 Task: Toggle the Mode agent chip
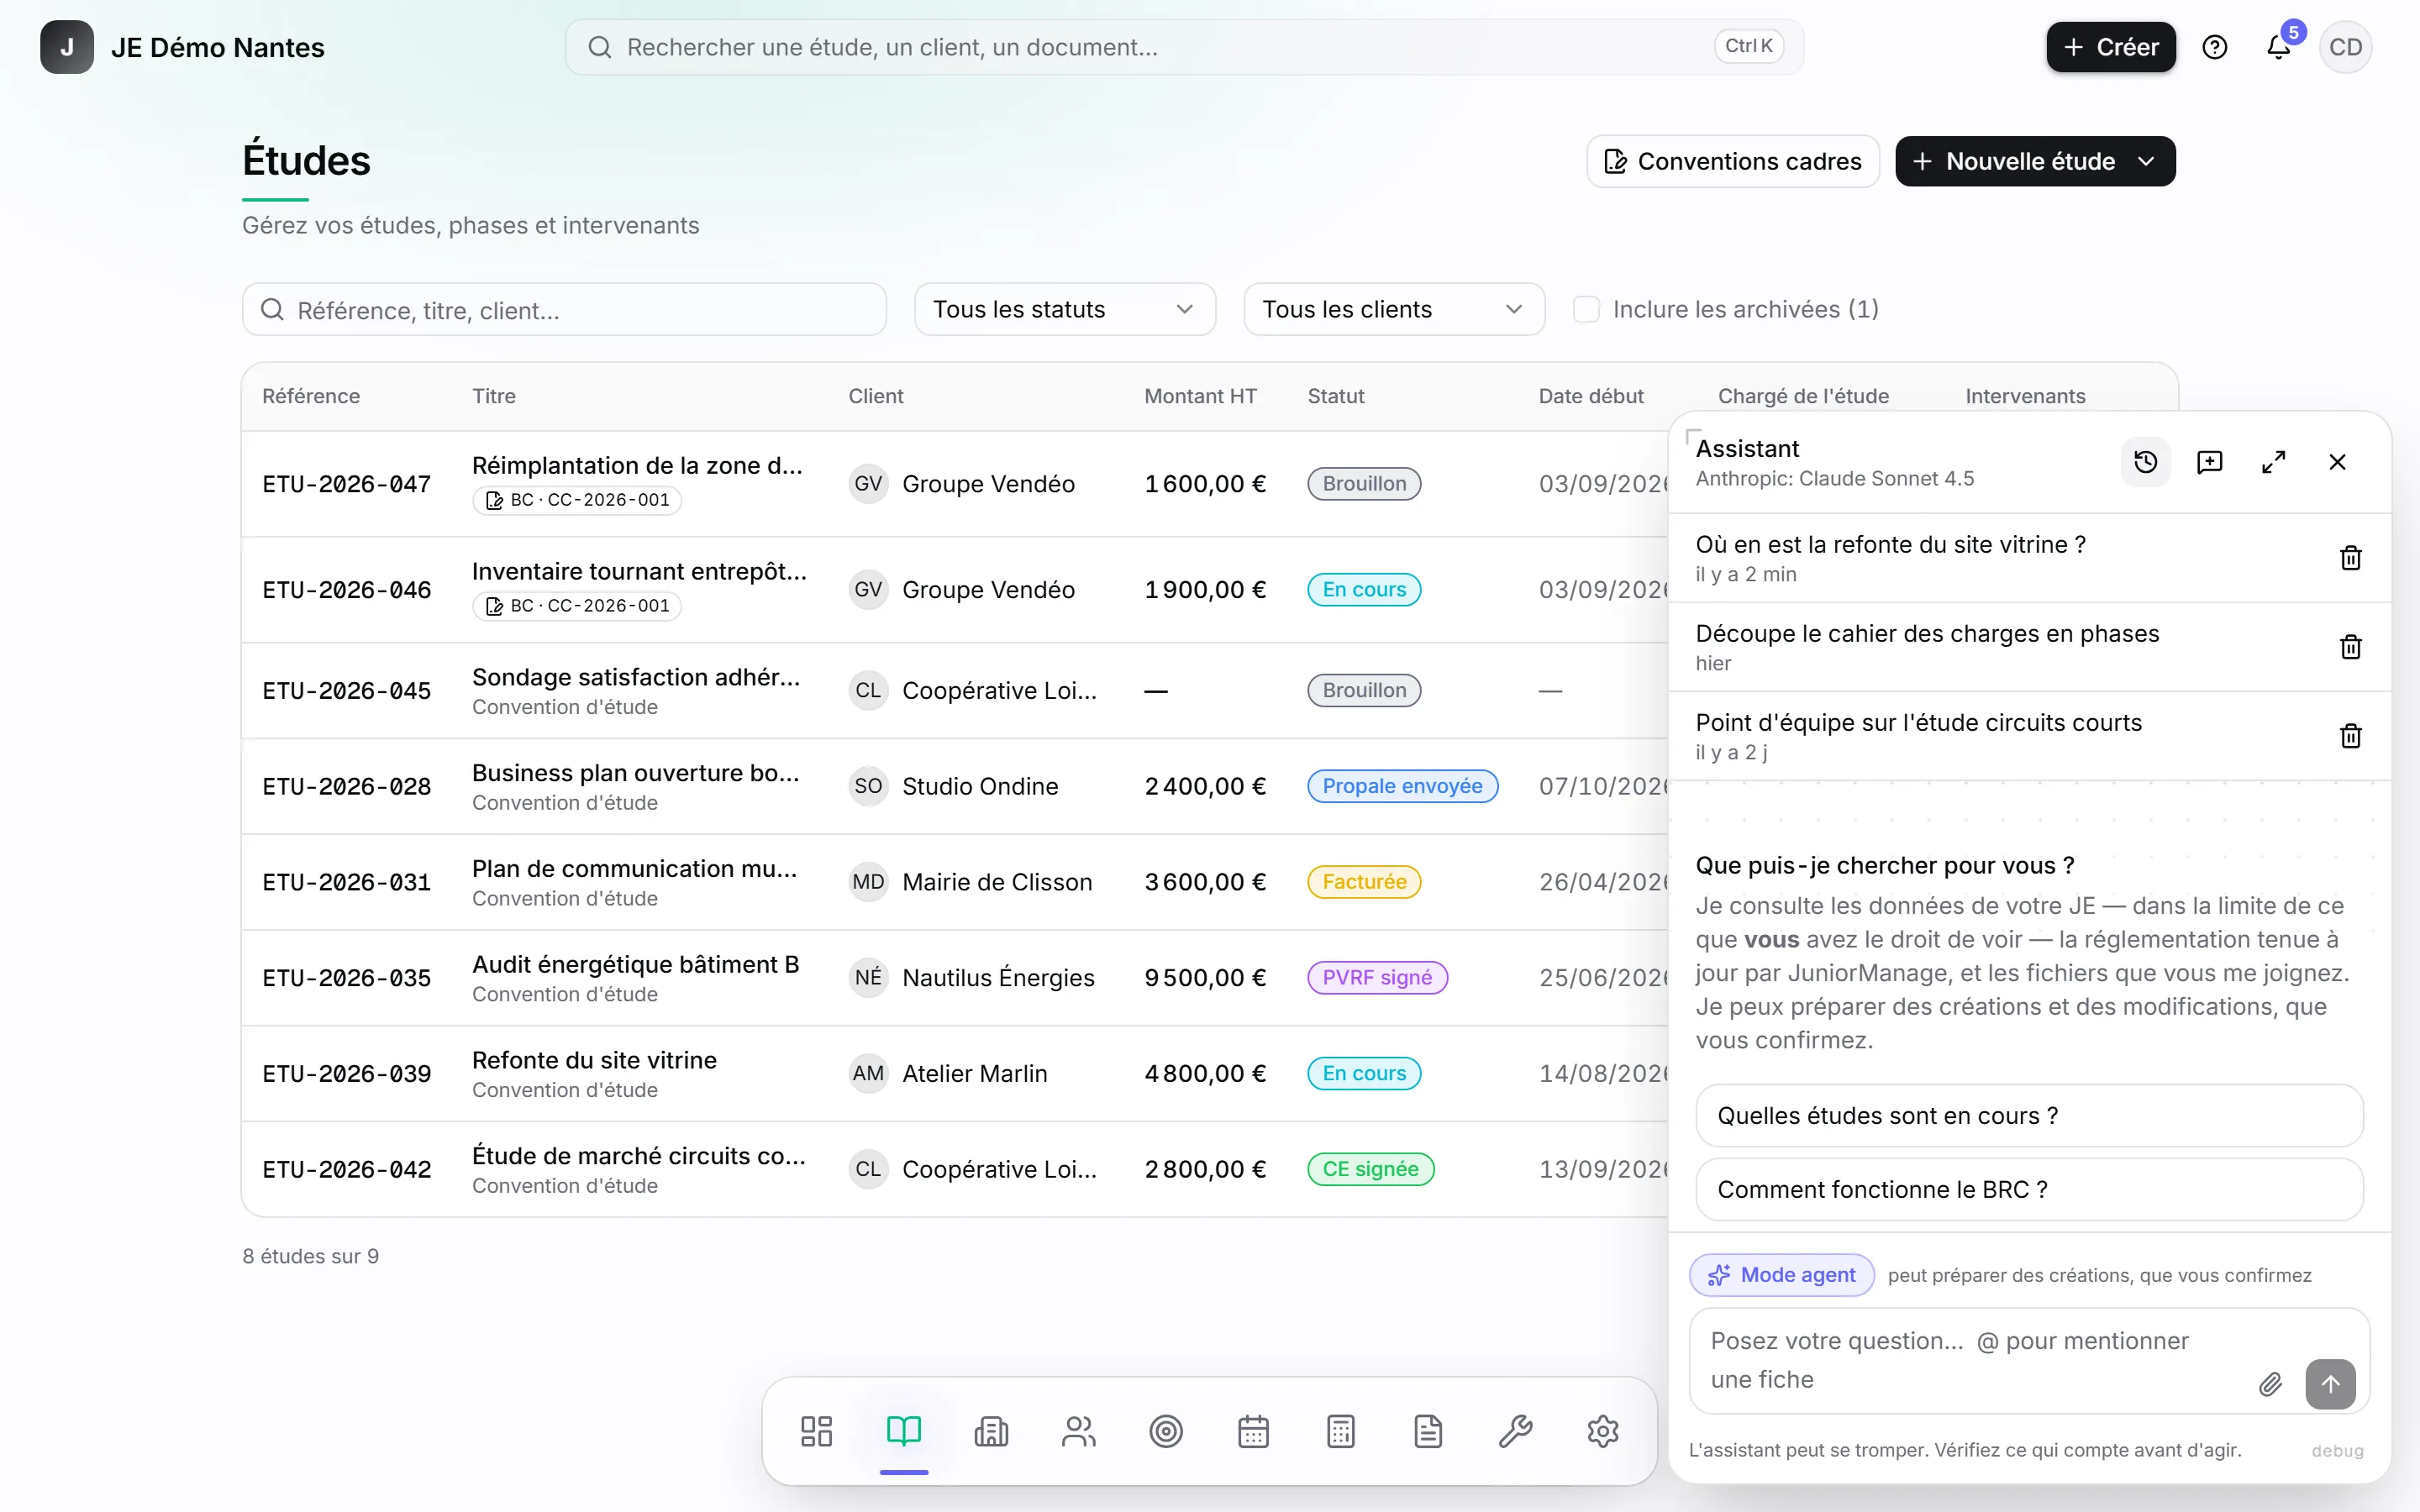click(1782, 1275)
